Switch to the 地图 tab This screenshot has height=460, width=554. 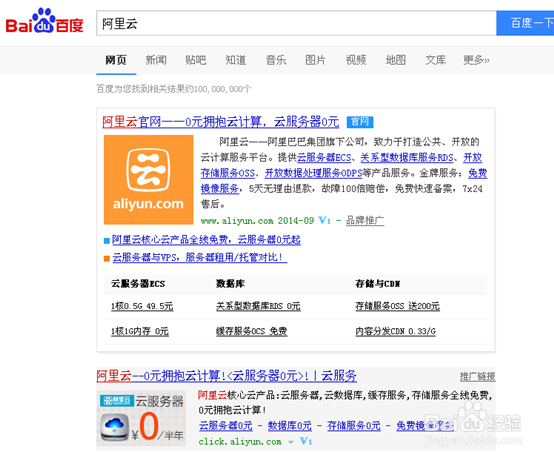(395, 60)
